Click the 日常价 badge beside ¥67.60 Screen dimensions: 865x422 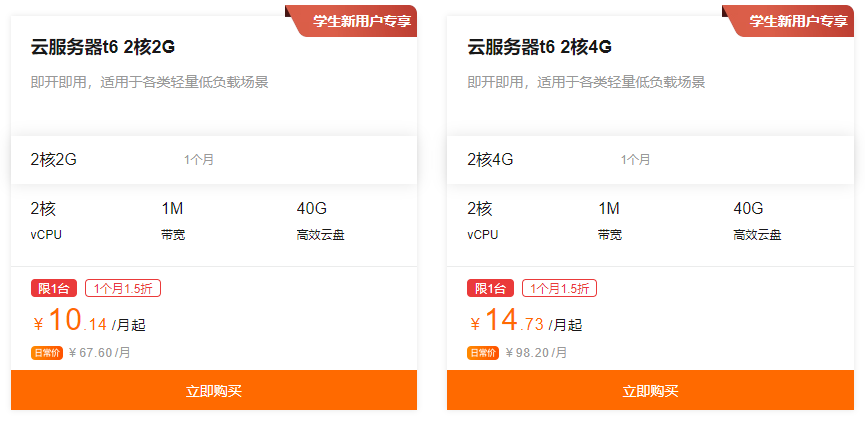(x=47, y=353)
